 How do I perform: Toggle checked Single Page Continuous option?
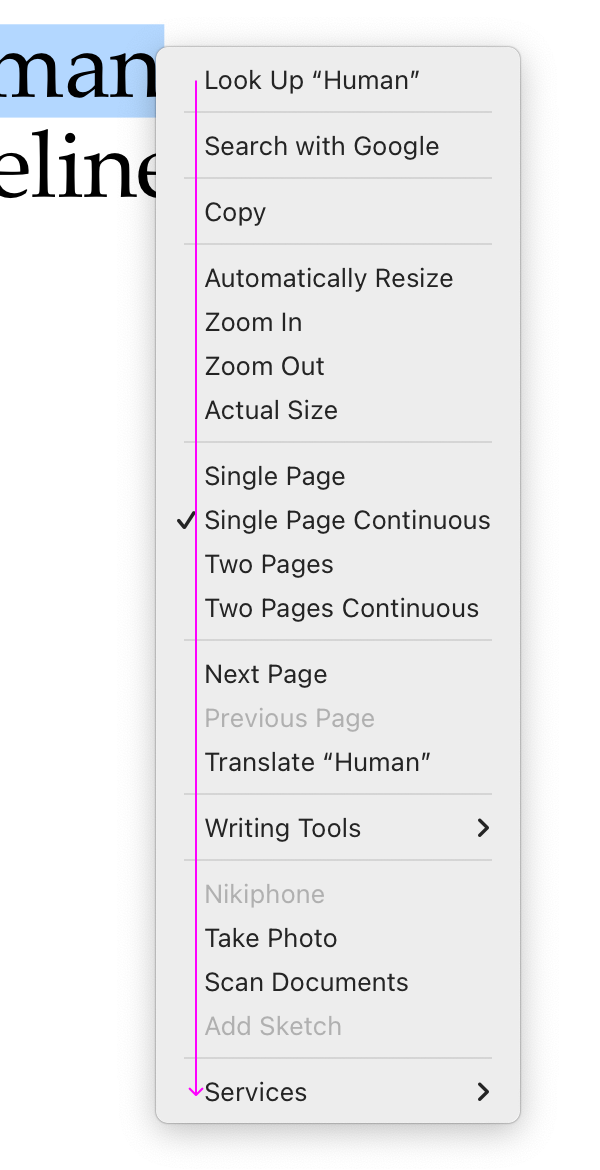click(x=347, y=521)
